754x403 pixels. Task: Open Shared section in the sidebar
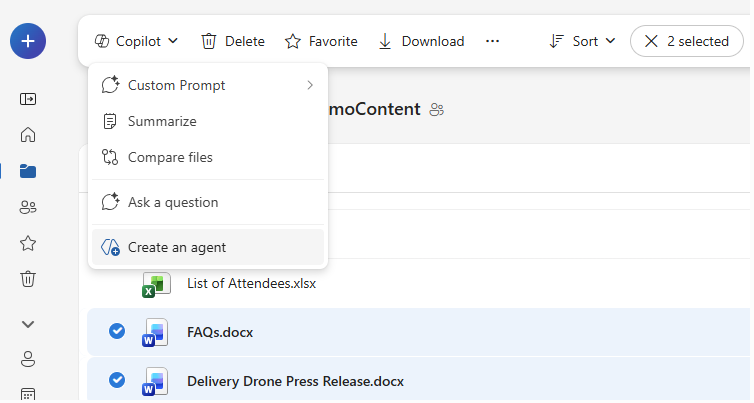(x=28, y=207)
